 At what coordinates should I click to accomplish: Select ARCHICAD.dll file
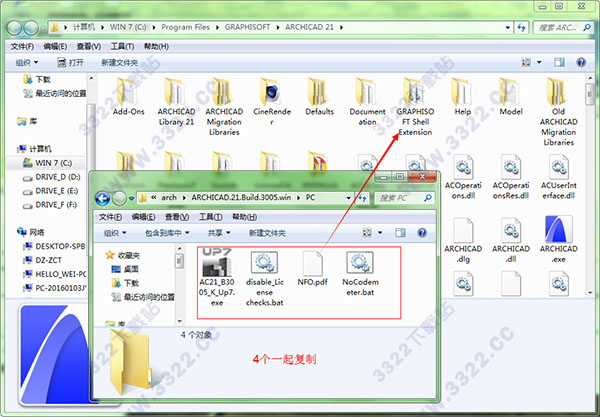[x=510, y=240]
